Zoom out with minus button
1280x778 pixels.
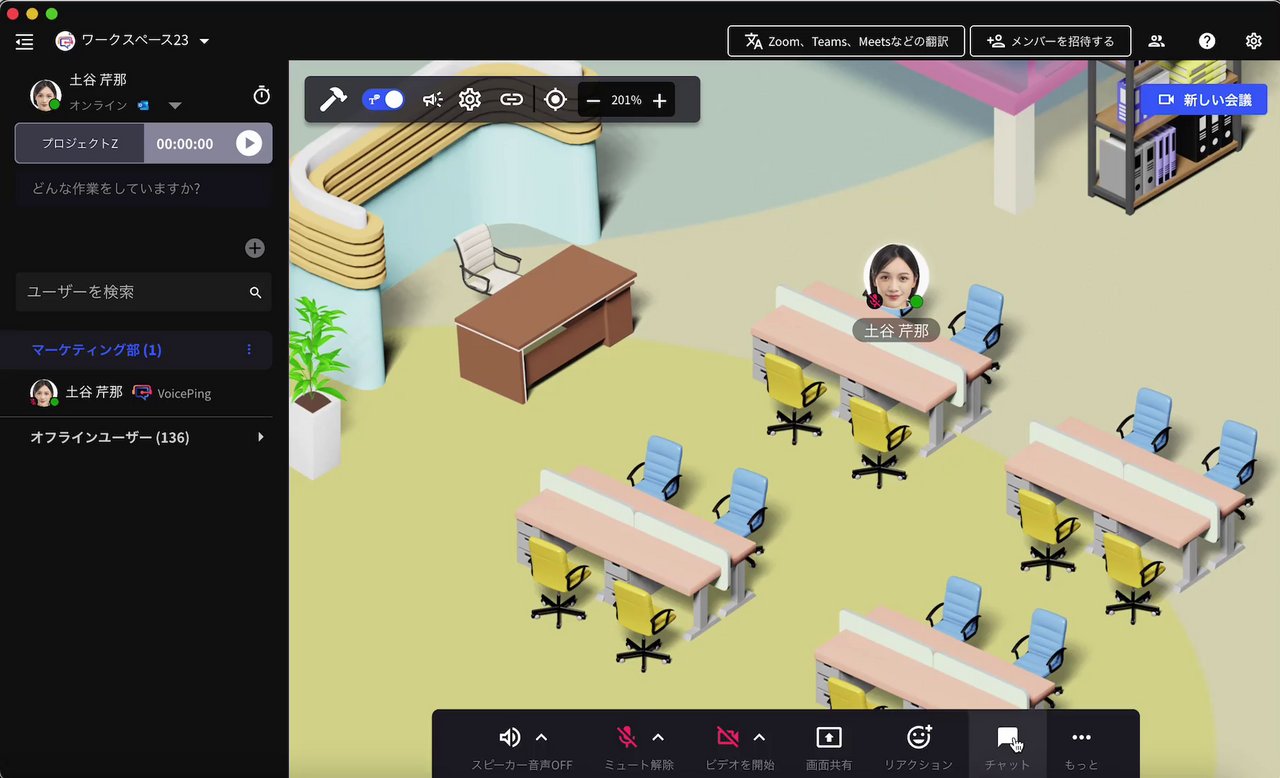click(x=593, y=100)
